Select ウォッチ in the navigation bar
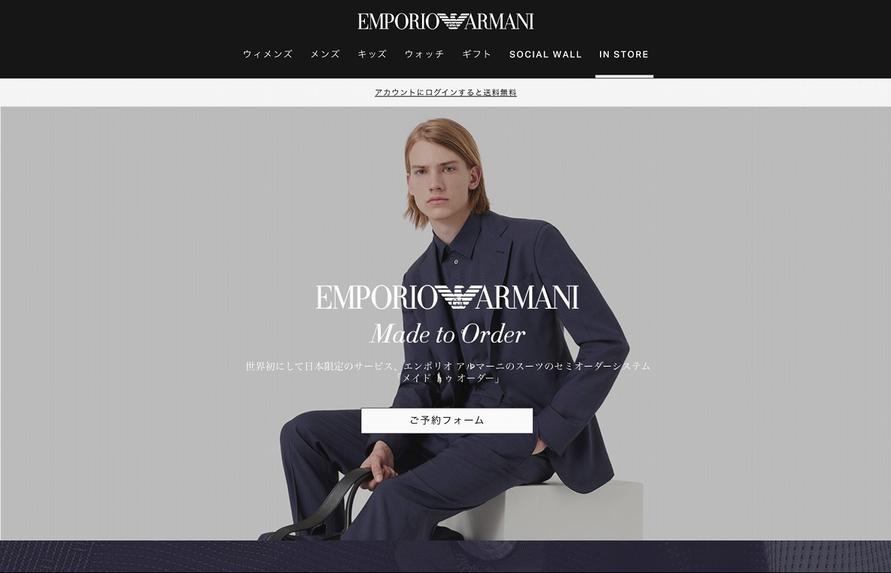Image resolution: width=891 pixels, height=573 pixels. pos(424,54)
